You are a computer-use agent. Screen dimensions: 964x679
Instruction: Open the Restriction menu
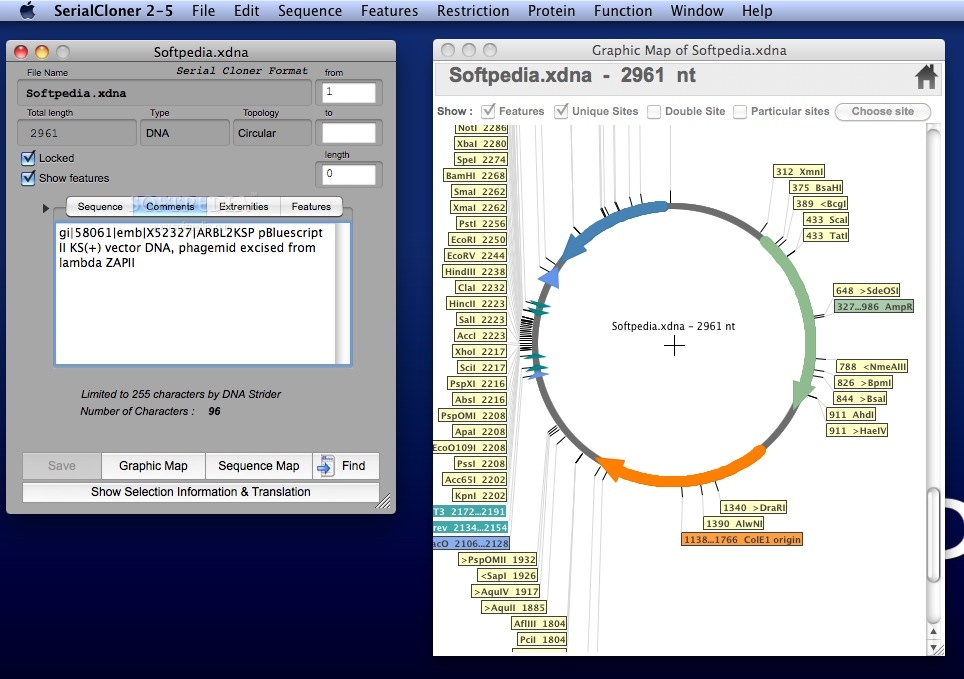pos(473,10)
